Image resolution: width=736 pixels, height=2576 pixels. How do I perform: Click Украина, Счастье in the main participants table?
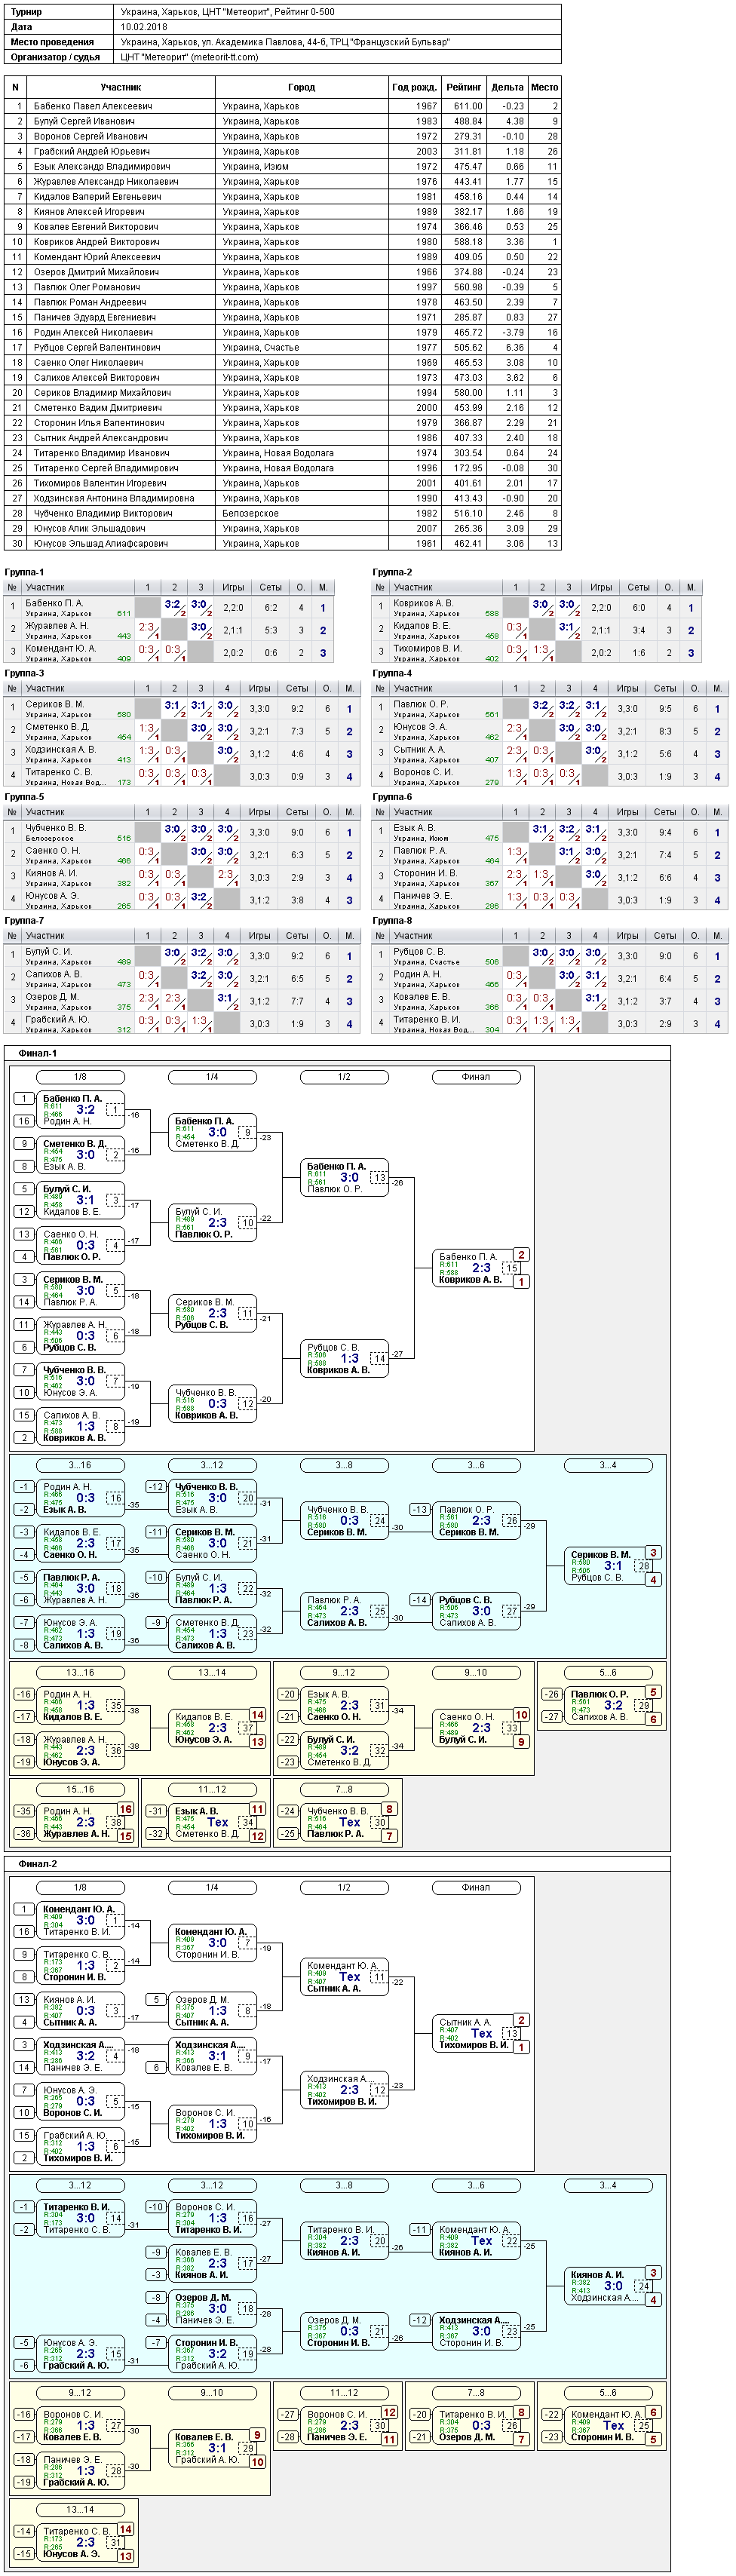[260, 347]
